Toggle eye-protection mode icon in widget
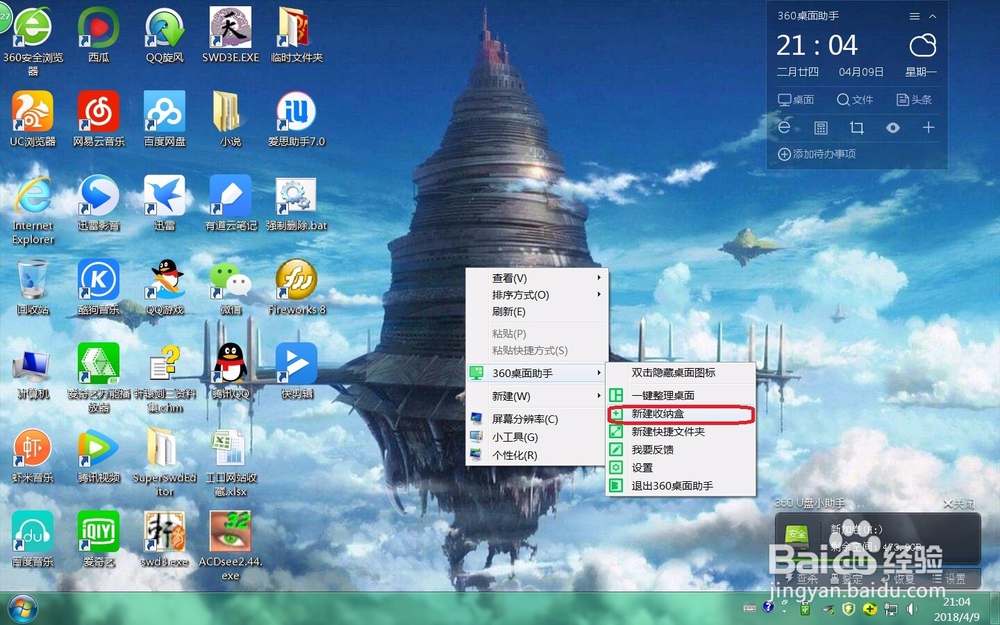Viewport: 1000px width, 625px height. click(x=893, y=127)
